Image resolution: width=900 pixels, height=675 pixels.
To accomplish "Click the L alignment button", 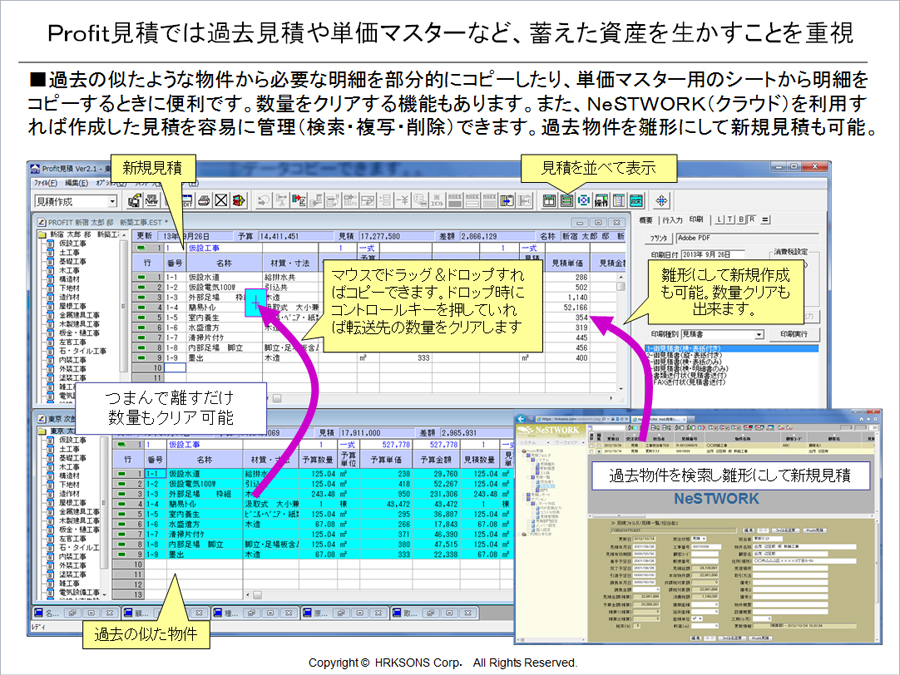I will 720,220.
